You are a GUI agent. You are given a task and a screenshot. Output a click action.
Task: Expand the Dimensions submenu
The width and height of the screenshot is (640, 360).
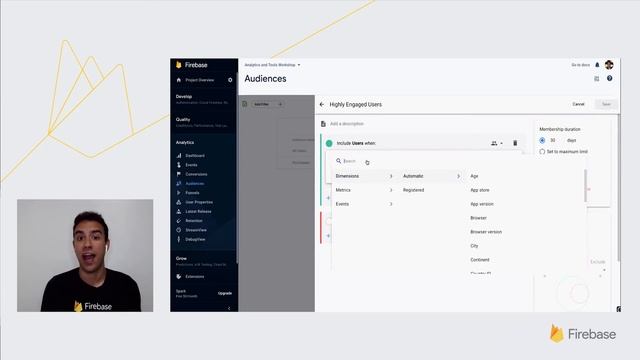pos(364,176)
